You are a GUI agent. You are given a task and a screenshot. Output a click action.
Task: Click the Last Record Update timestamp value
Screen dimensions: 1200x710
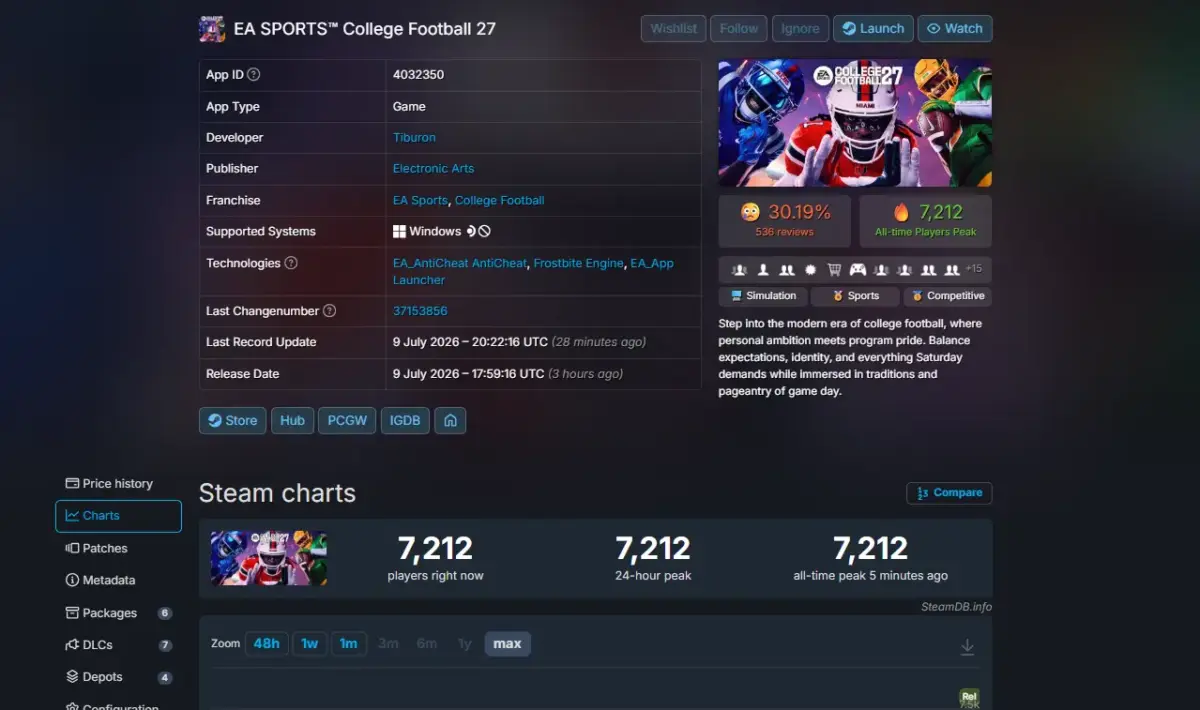[x=519, y=342]
